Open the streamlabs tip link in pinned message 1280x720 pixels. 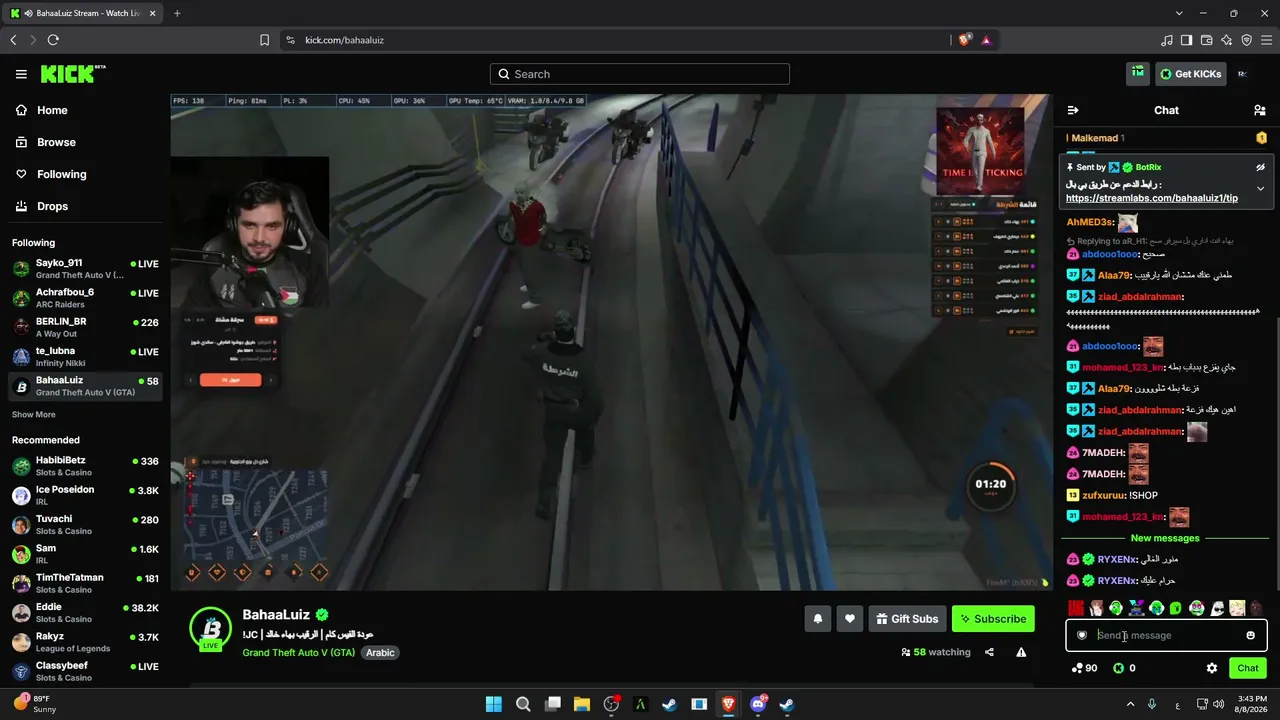[1152, 198]
